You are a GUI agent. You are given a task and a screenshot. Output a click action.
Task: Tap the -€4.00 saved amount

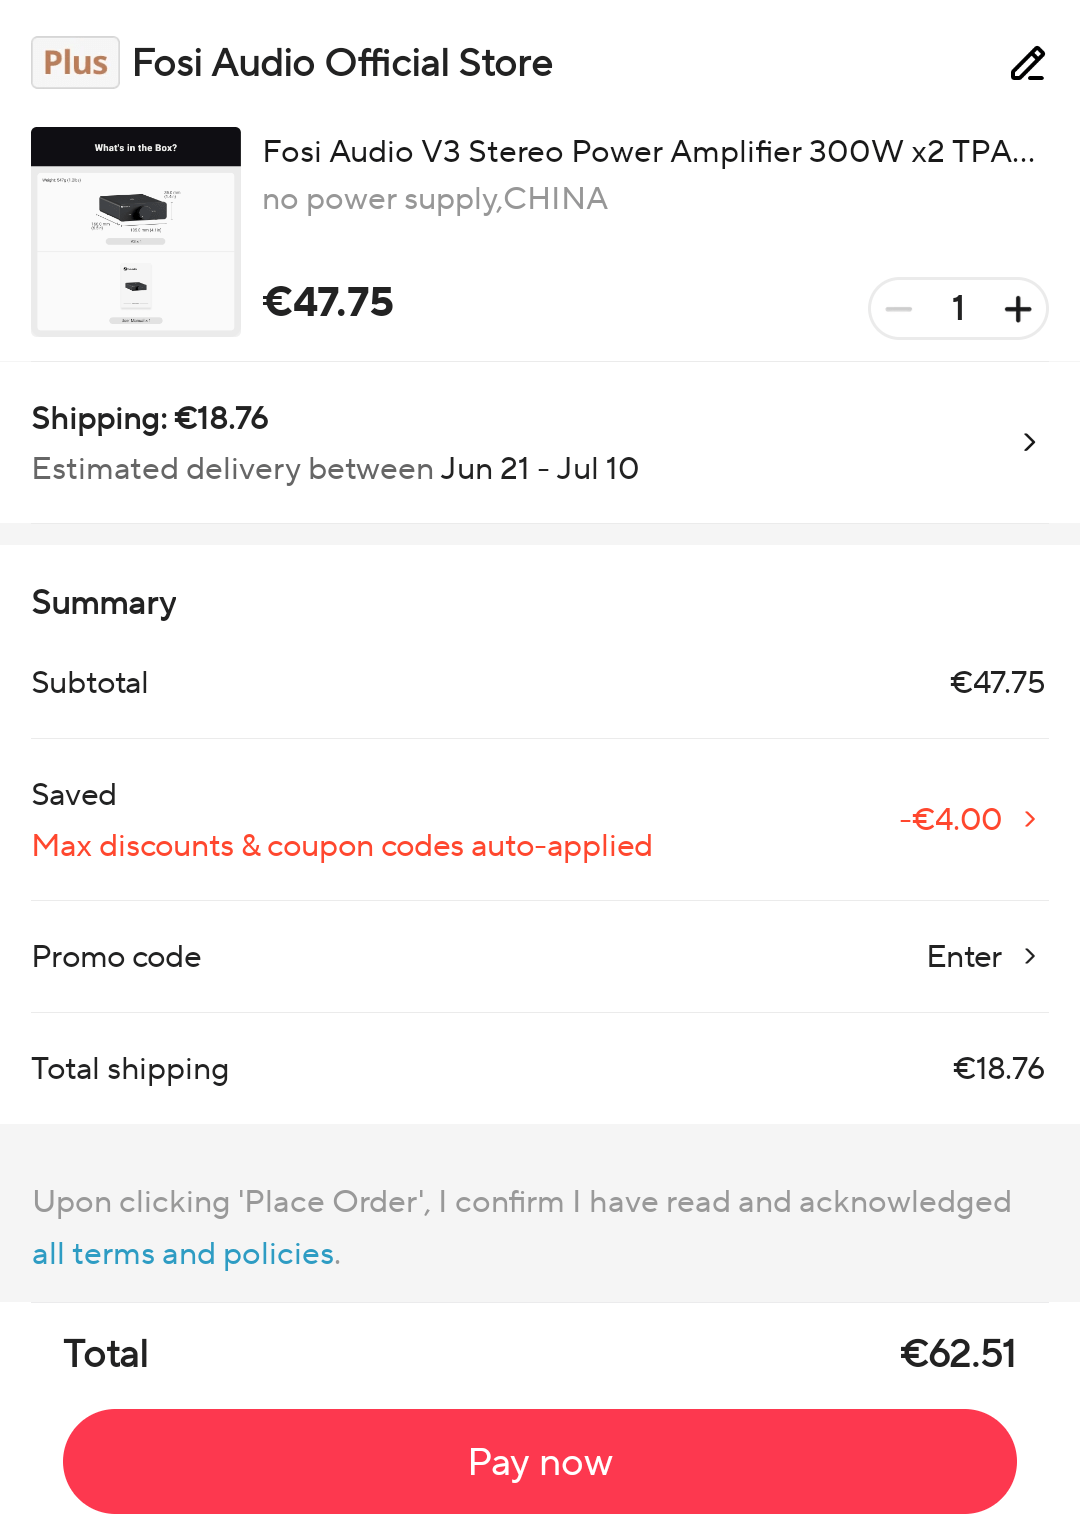pyautogui.click(x=950, y=819)
